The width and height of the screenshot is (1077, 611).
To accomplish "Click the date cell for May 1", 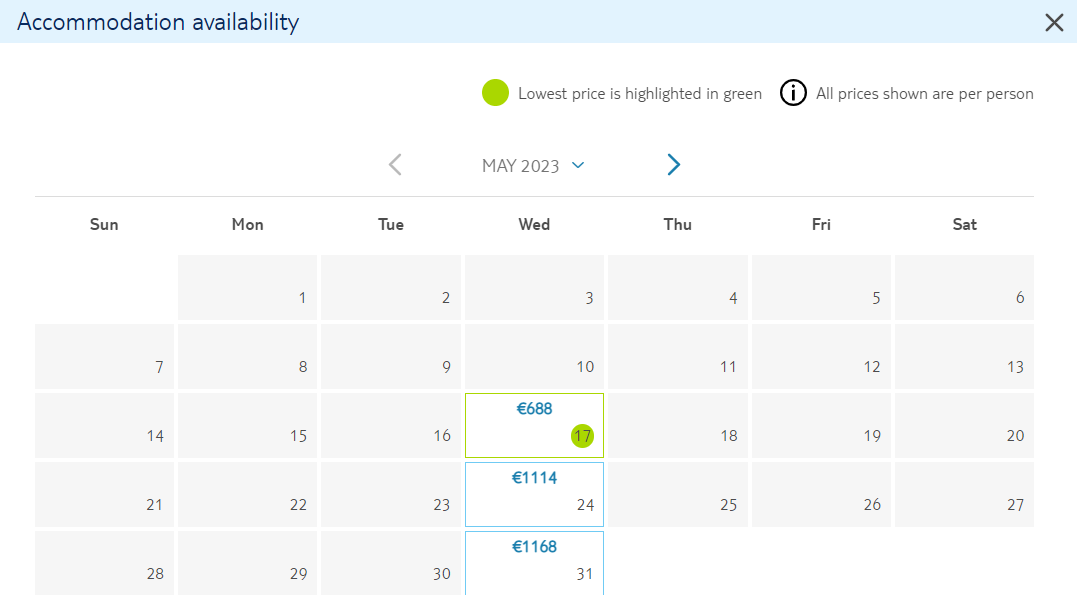I will 247,288.
